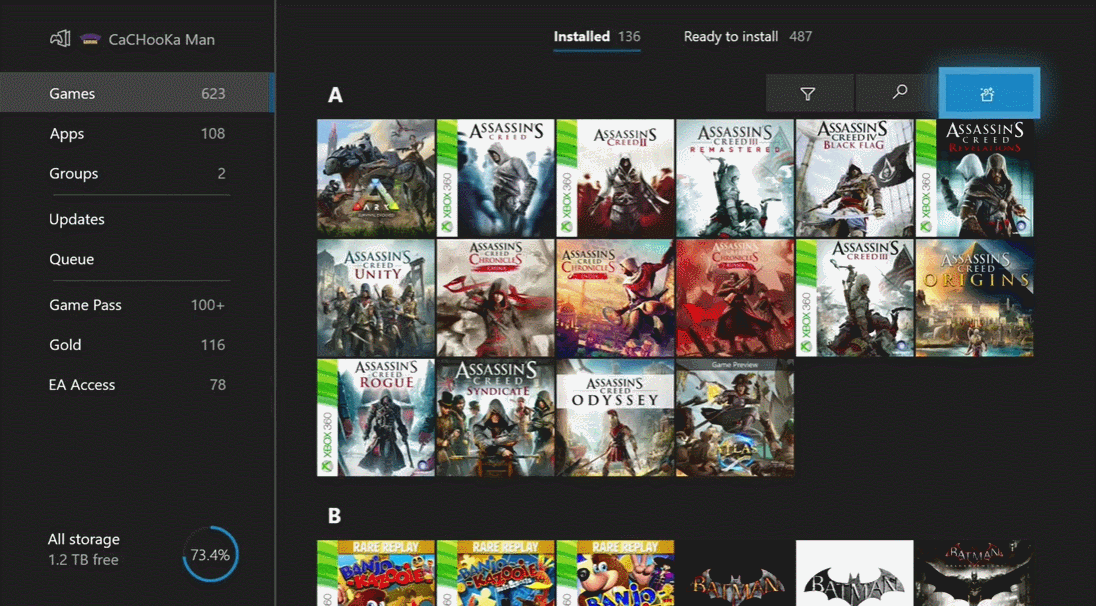1096x606 pixels.
Task: Open the ARK Survival Evolved game tile
Action: [x=376, y=178]
